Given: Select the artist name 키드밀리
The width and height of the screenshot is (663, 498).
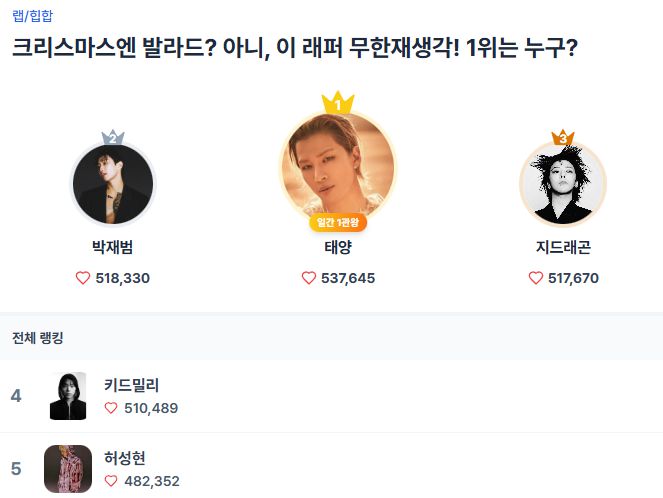Looking at the screenshot, I should tap(132, 385).
